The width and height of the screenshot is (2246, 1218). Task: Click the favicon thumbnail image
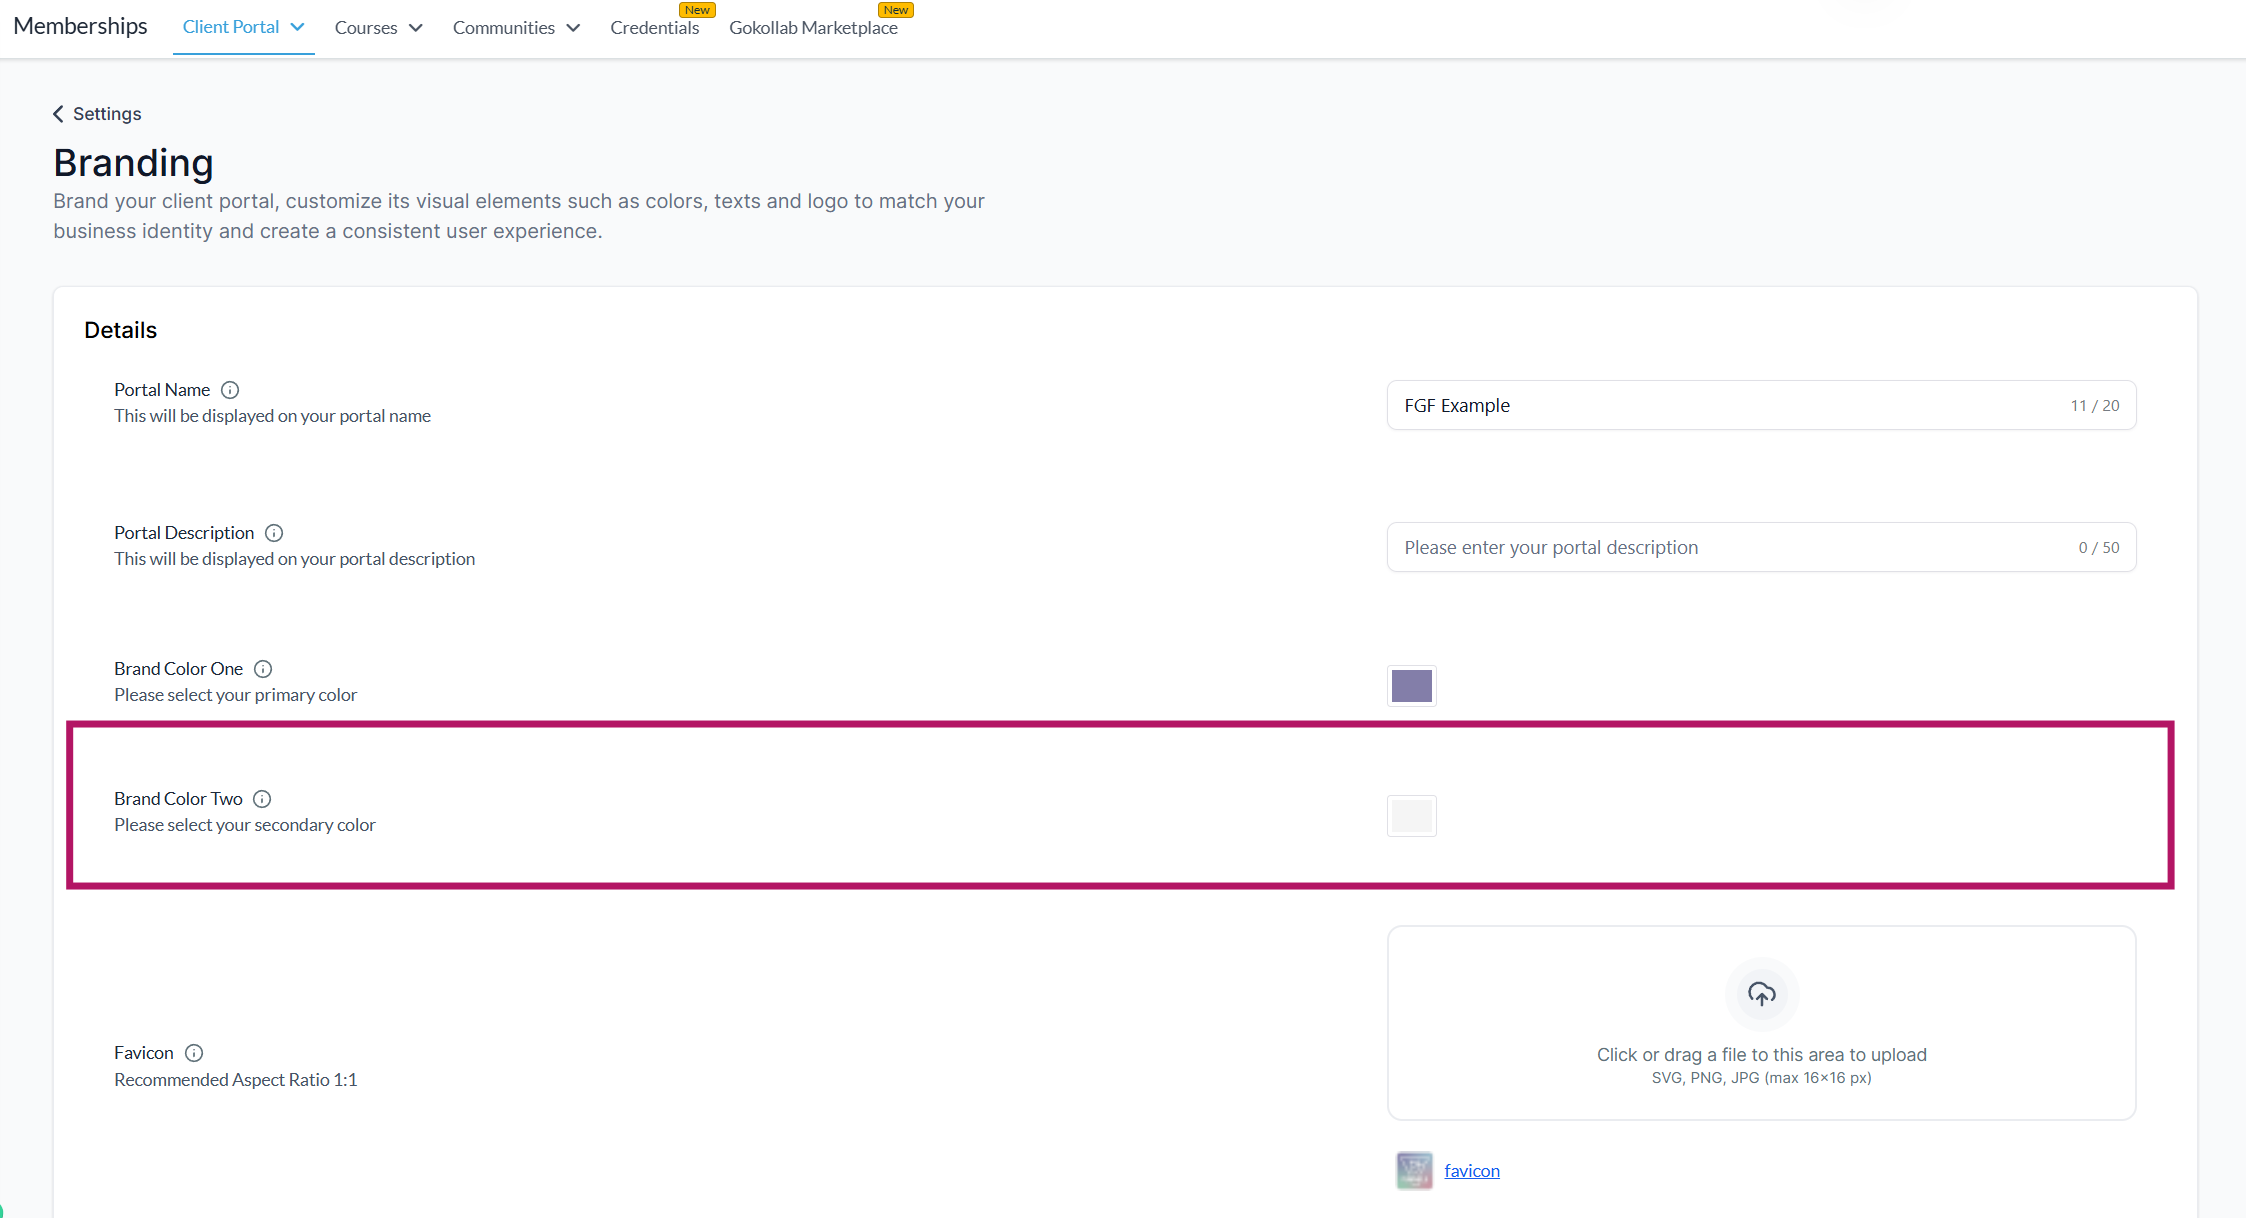point(1414,1170)
